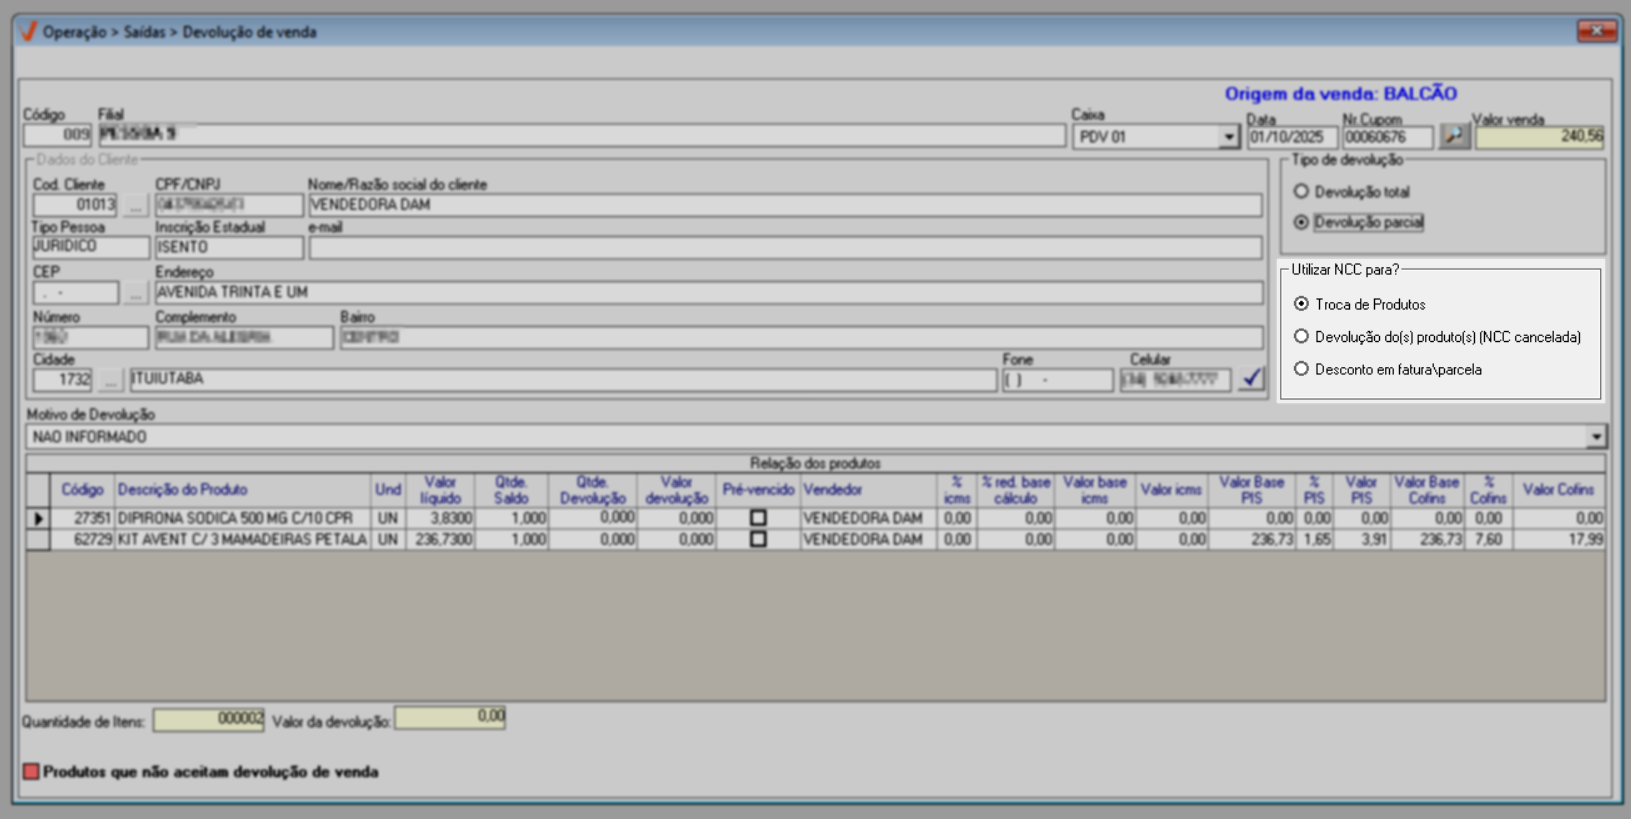1631x819 pixels.
Task: Expand the Motivo de Devolução dropdown
Action: click(x=1595, y=437)
